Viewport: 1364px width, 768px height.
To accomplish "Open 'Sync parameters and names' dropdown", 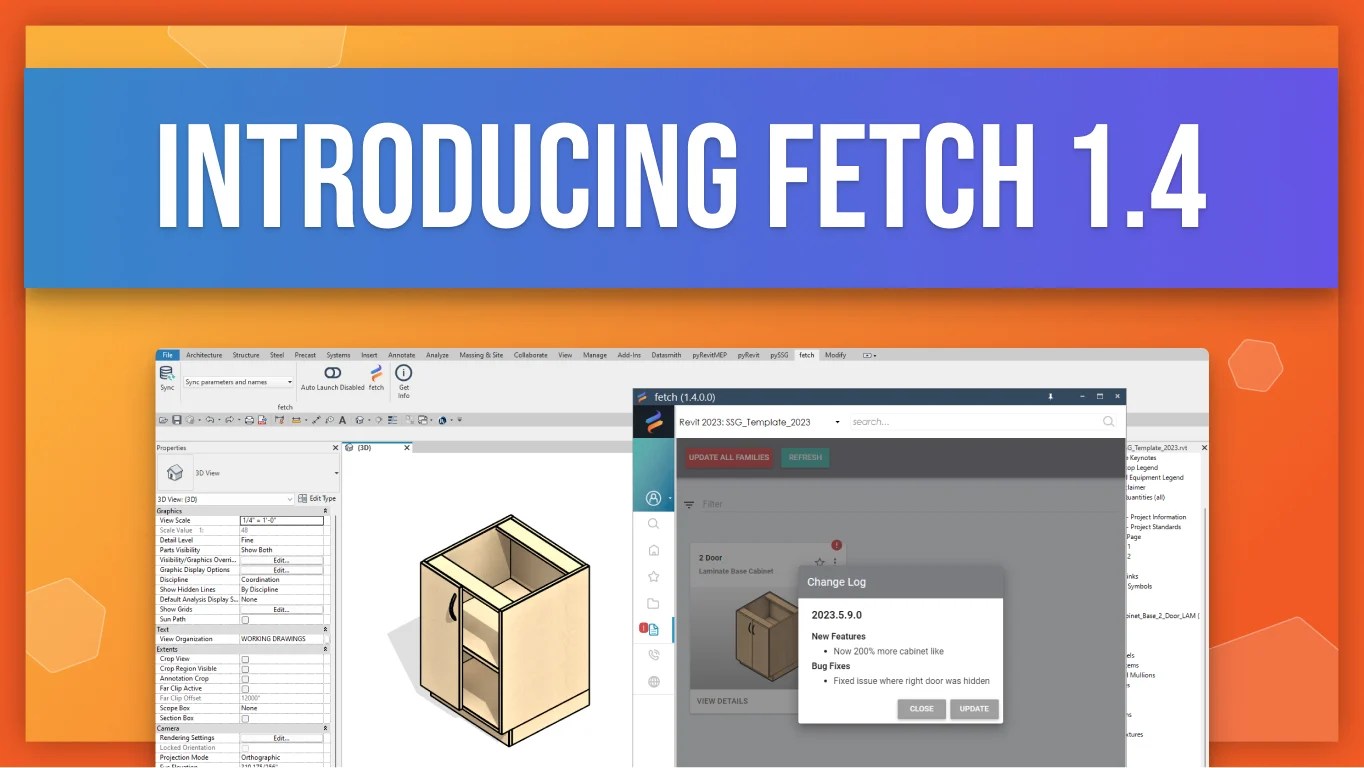I will [x=239, y=382].
